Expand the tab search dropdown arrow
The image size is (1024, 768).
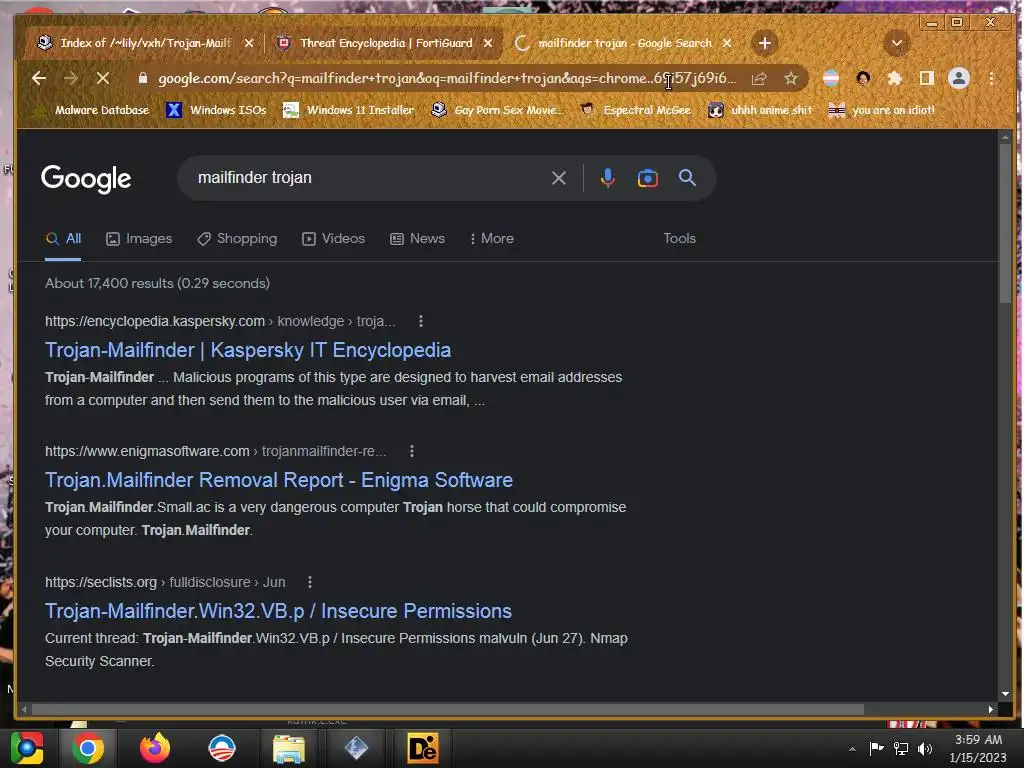click(897, 44)
